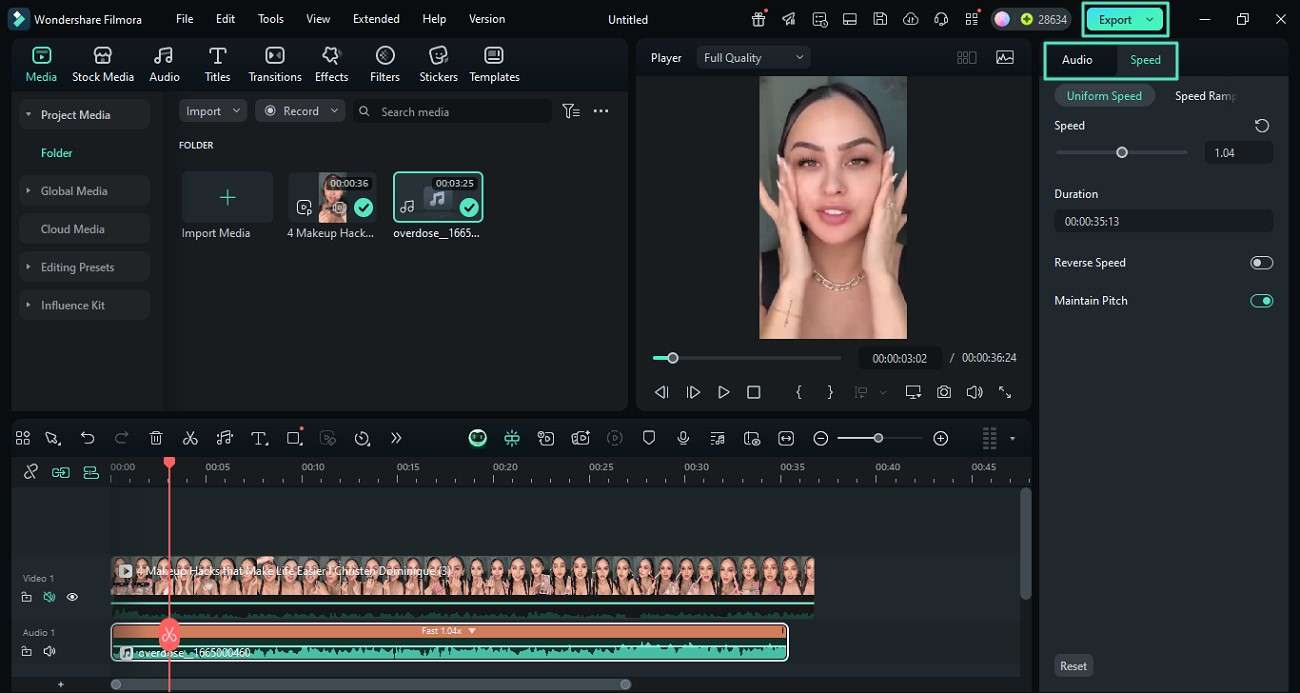Show more timeline tools with double chevron
Viewport: 1300px width, 693px height.
396,438
